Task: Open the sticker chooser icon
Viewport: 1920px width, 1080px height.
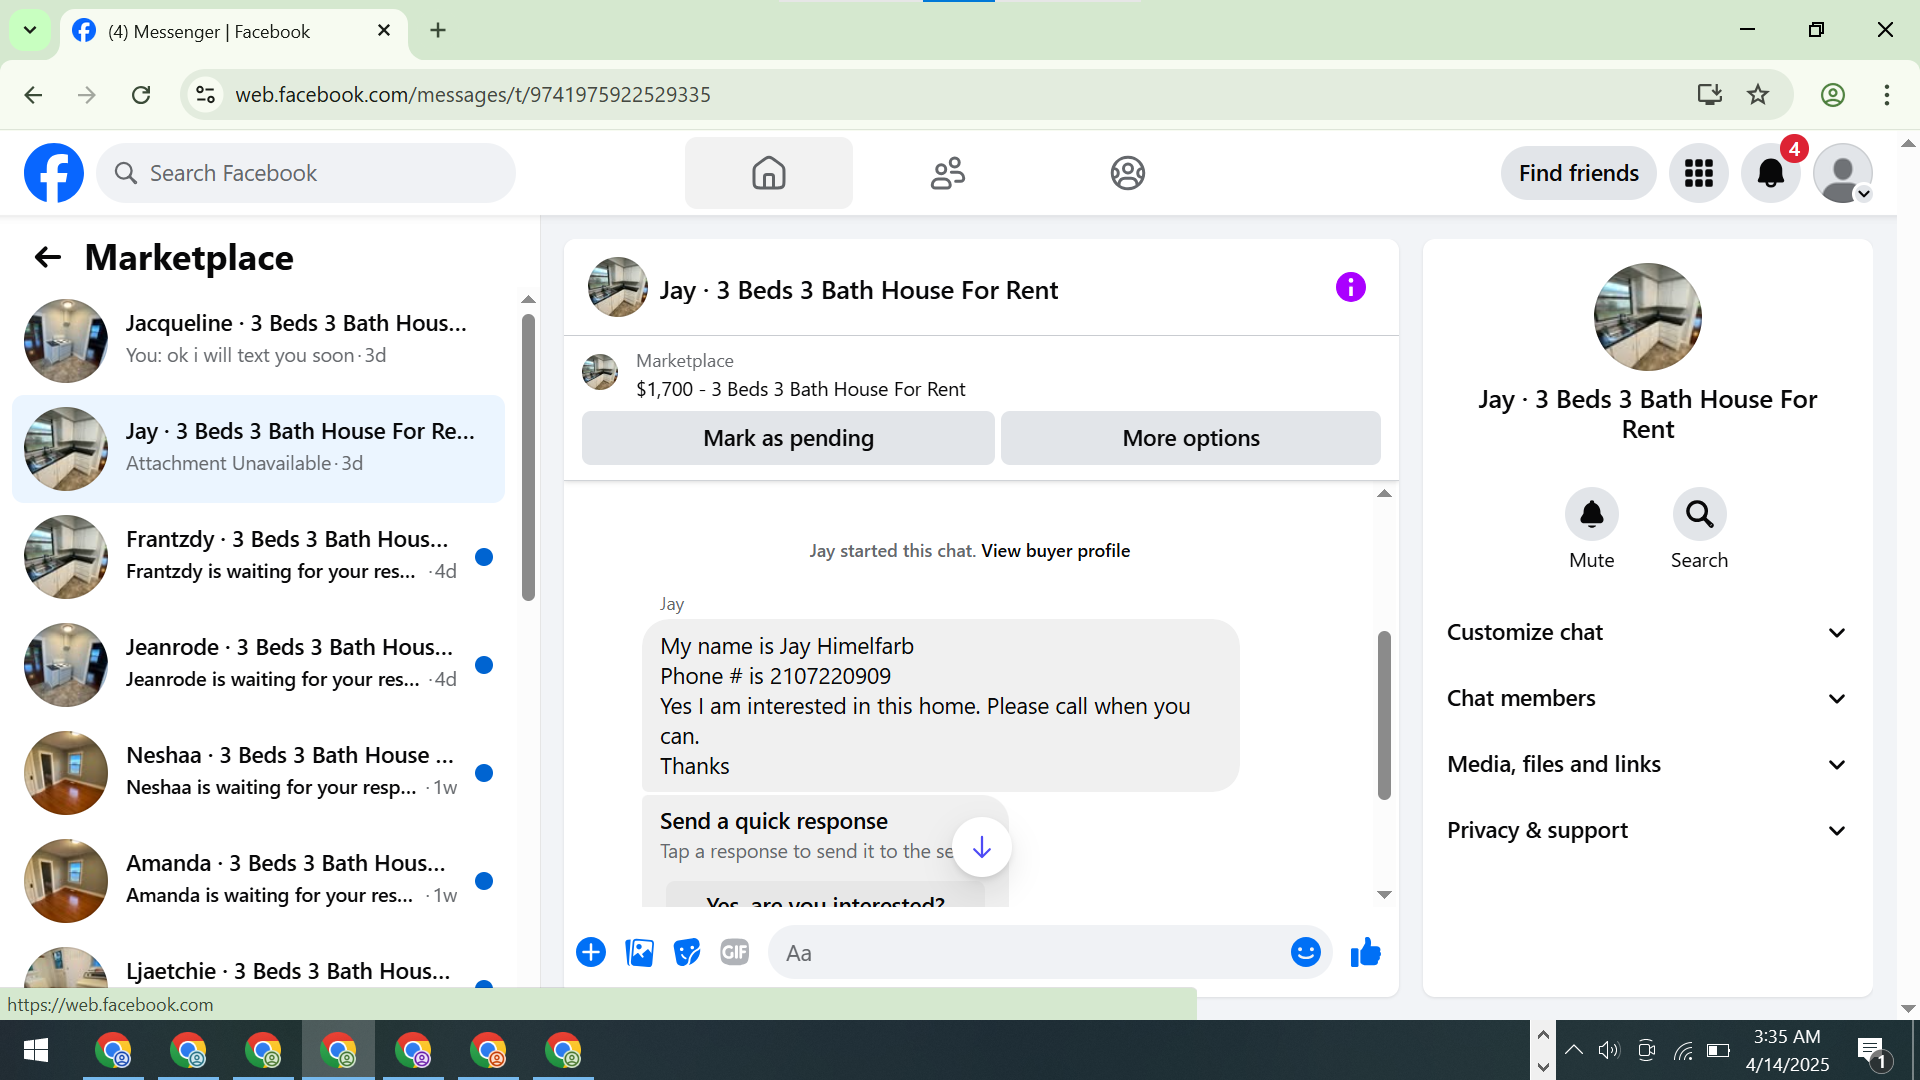Action: coord(687,953)
